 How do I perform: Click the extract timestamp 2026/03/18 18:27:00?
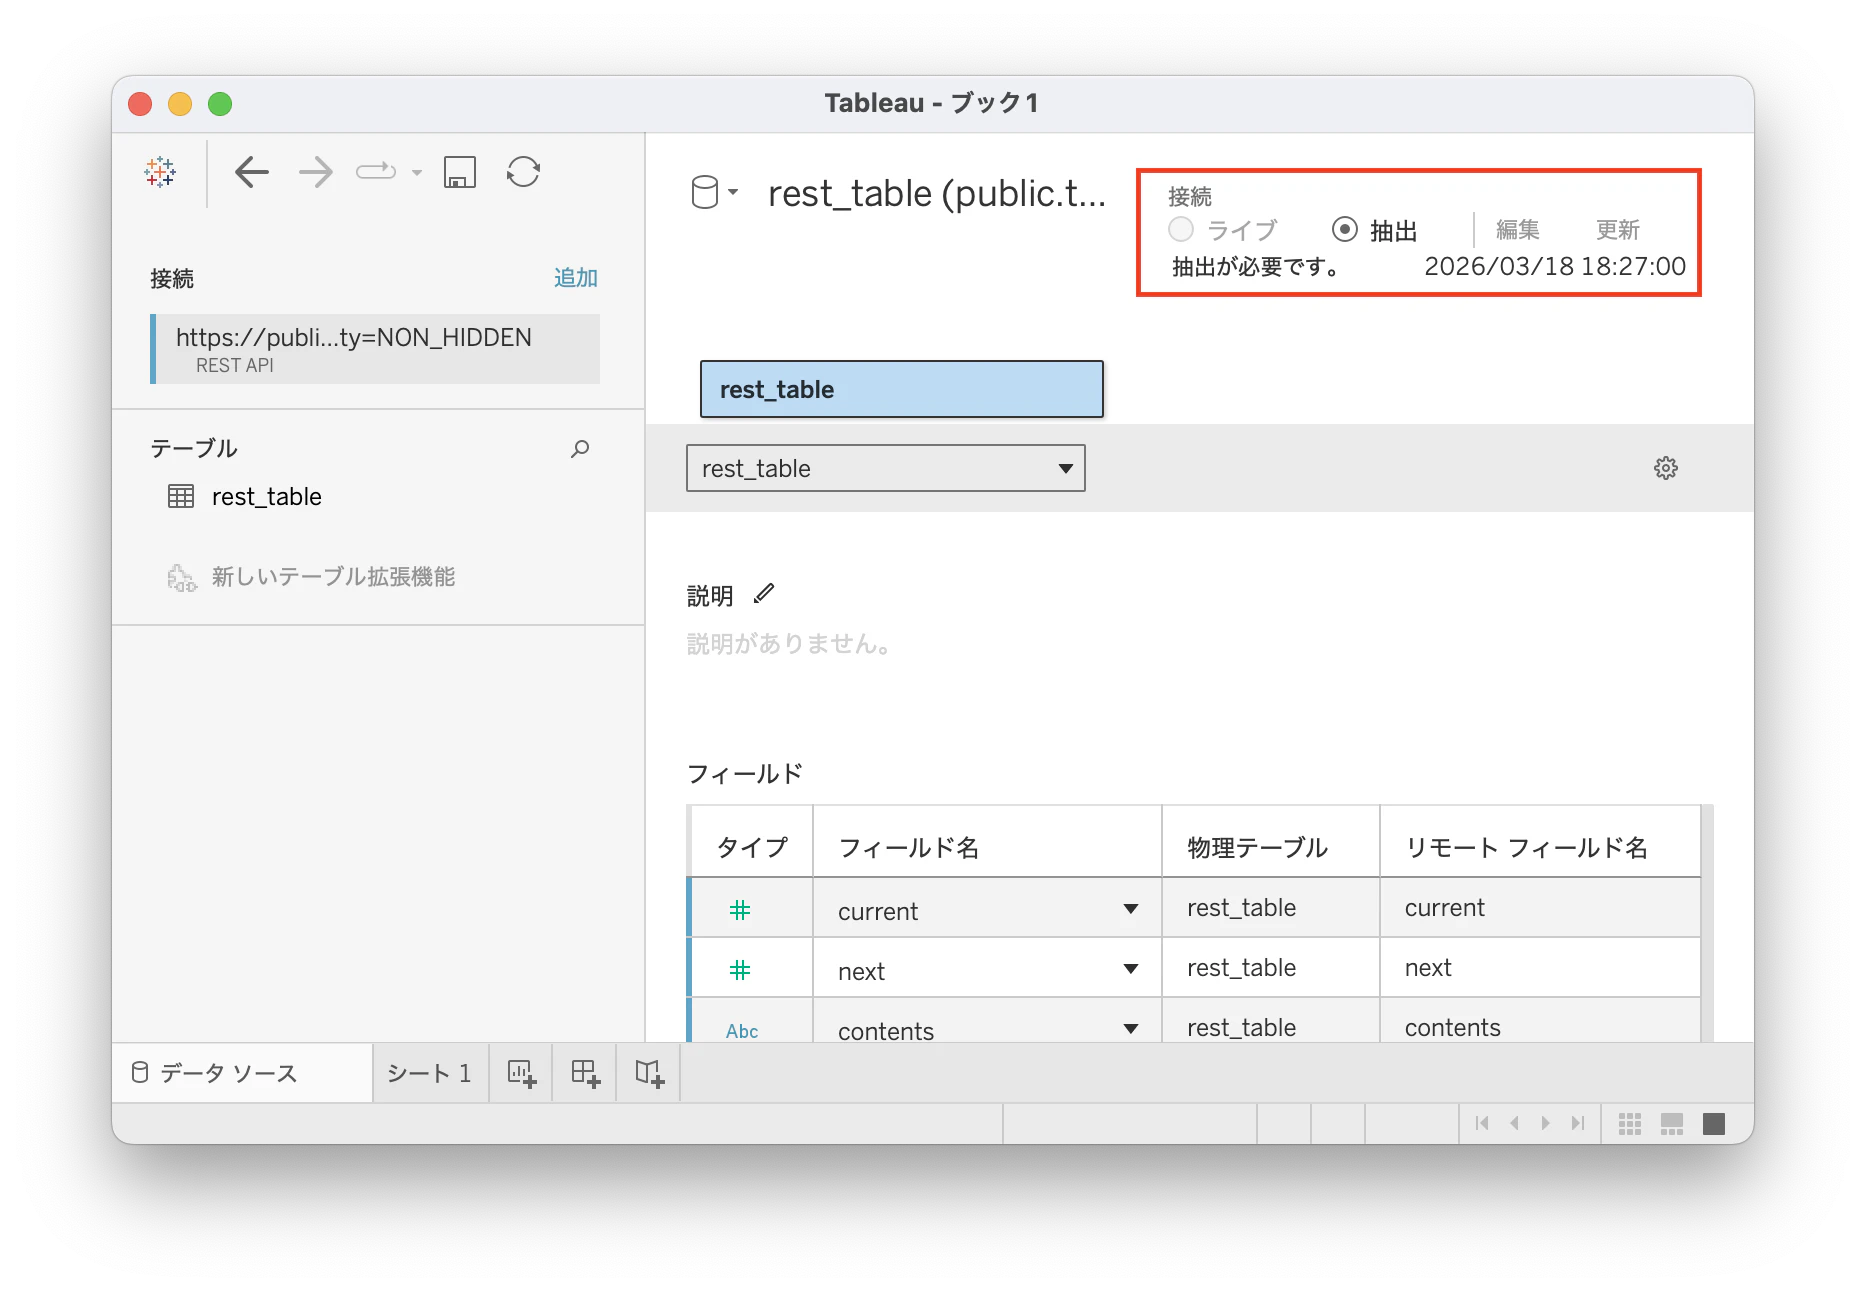[x=1555, y=266]
